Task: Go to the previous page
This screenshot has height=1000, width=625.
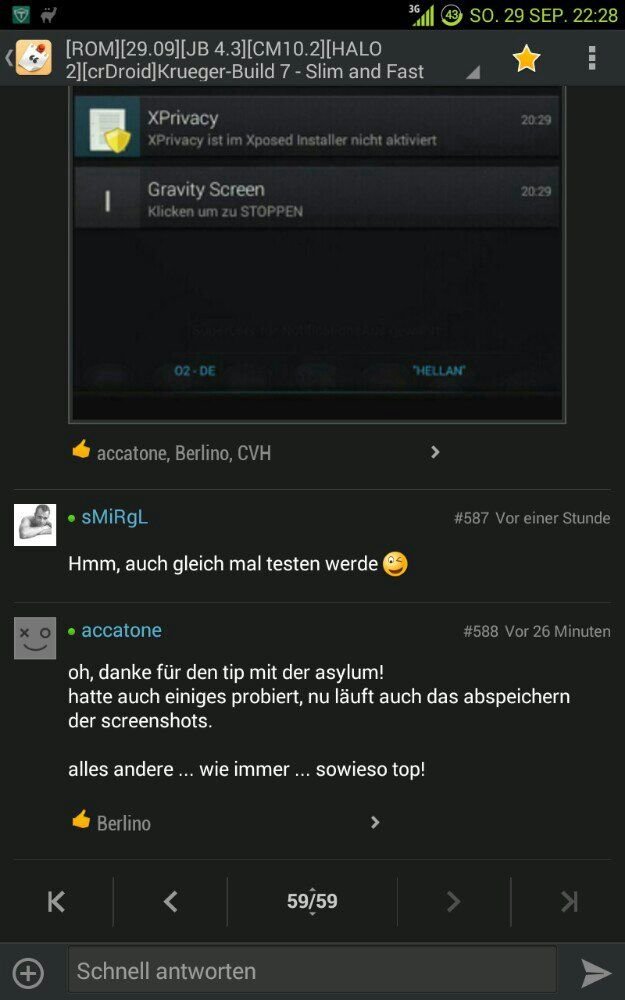Action: coord(170,901)
